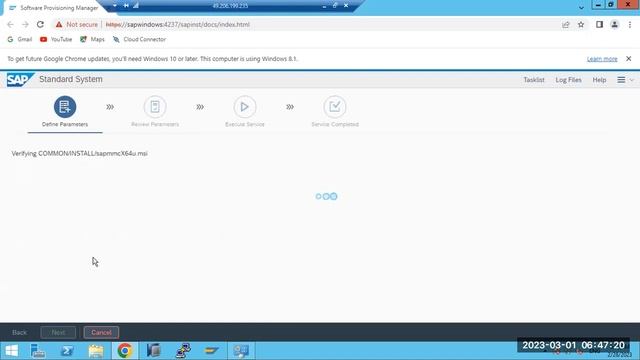
Task: Click the pin icon on remote connection bar
Action: 126,5
